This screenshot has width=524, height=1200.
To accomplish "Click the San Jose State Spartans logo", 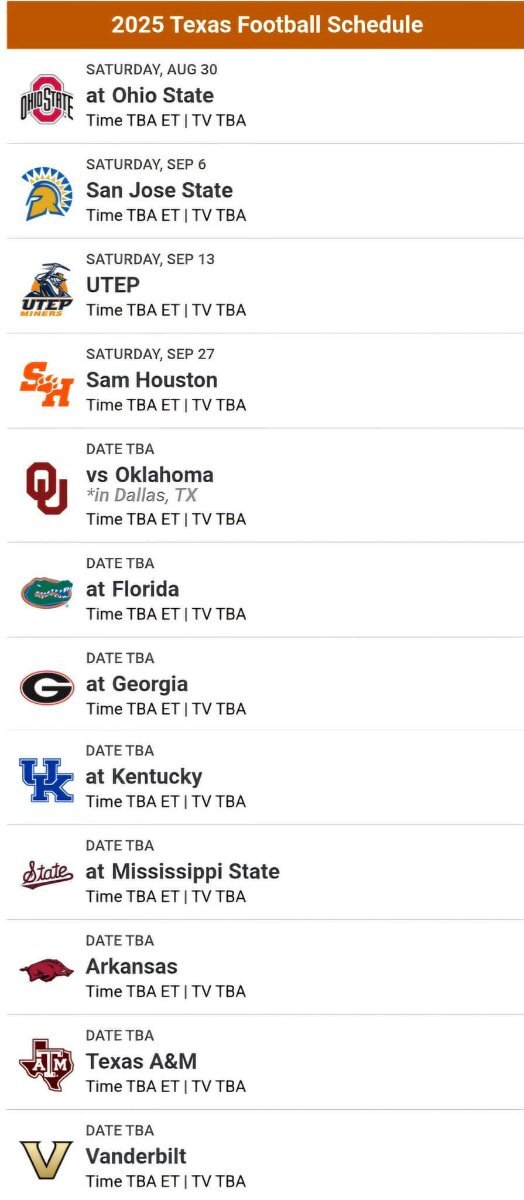I will point(47,194).
